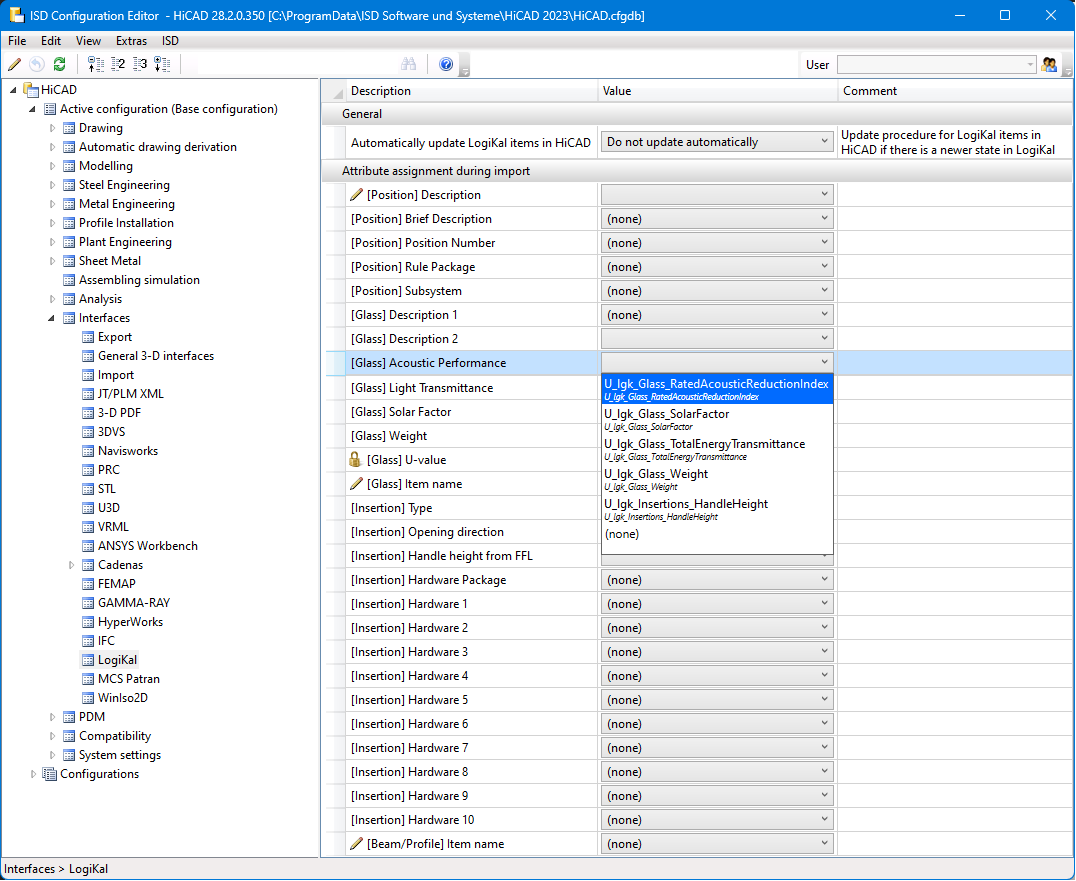1076x881 pixels.
Task: Open the Extras menu
Action: (x=131, y=41)
